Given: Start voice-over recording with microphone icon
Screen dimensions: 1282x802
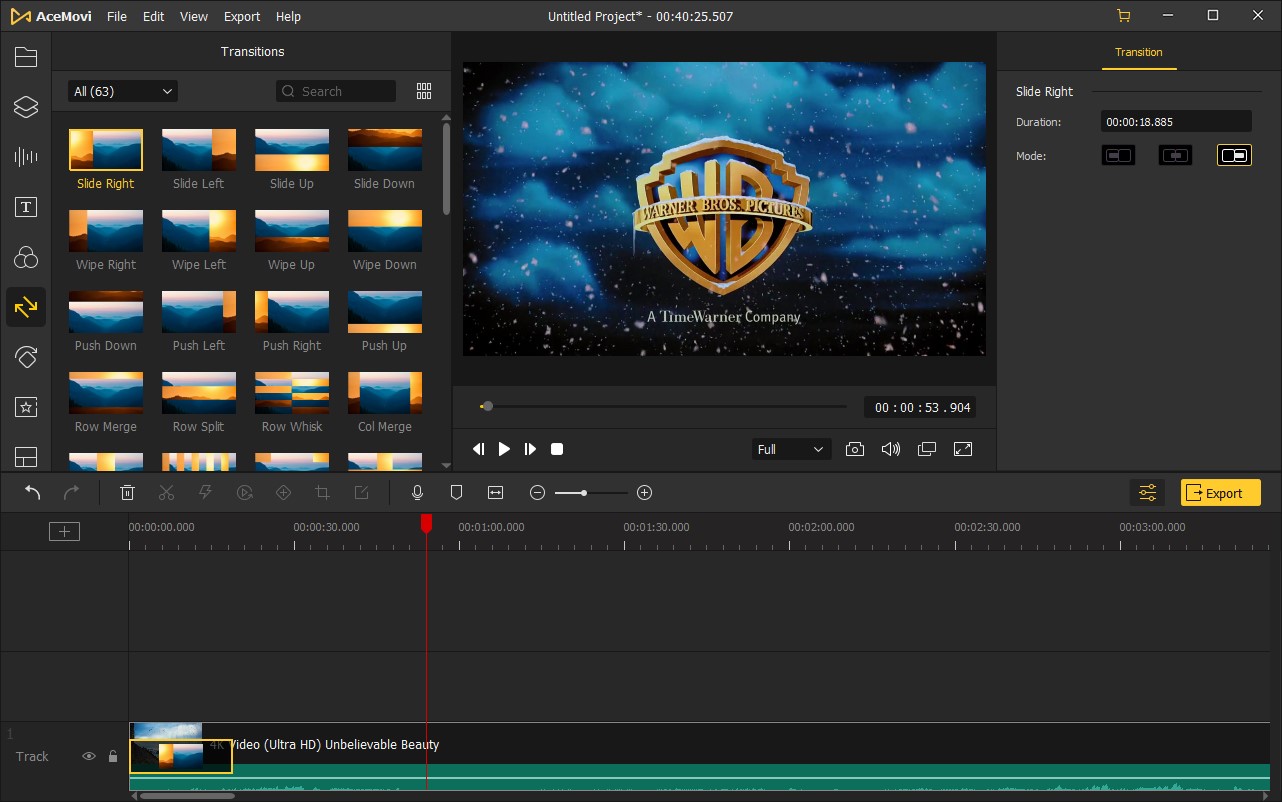Looking at the screenshot, I should click(x=418, y=493).
